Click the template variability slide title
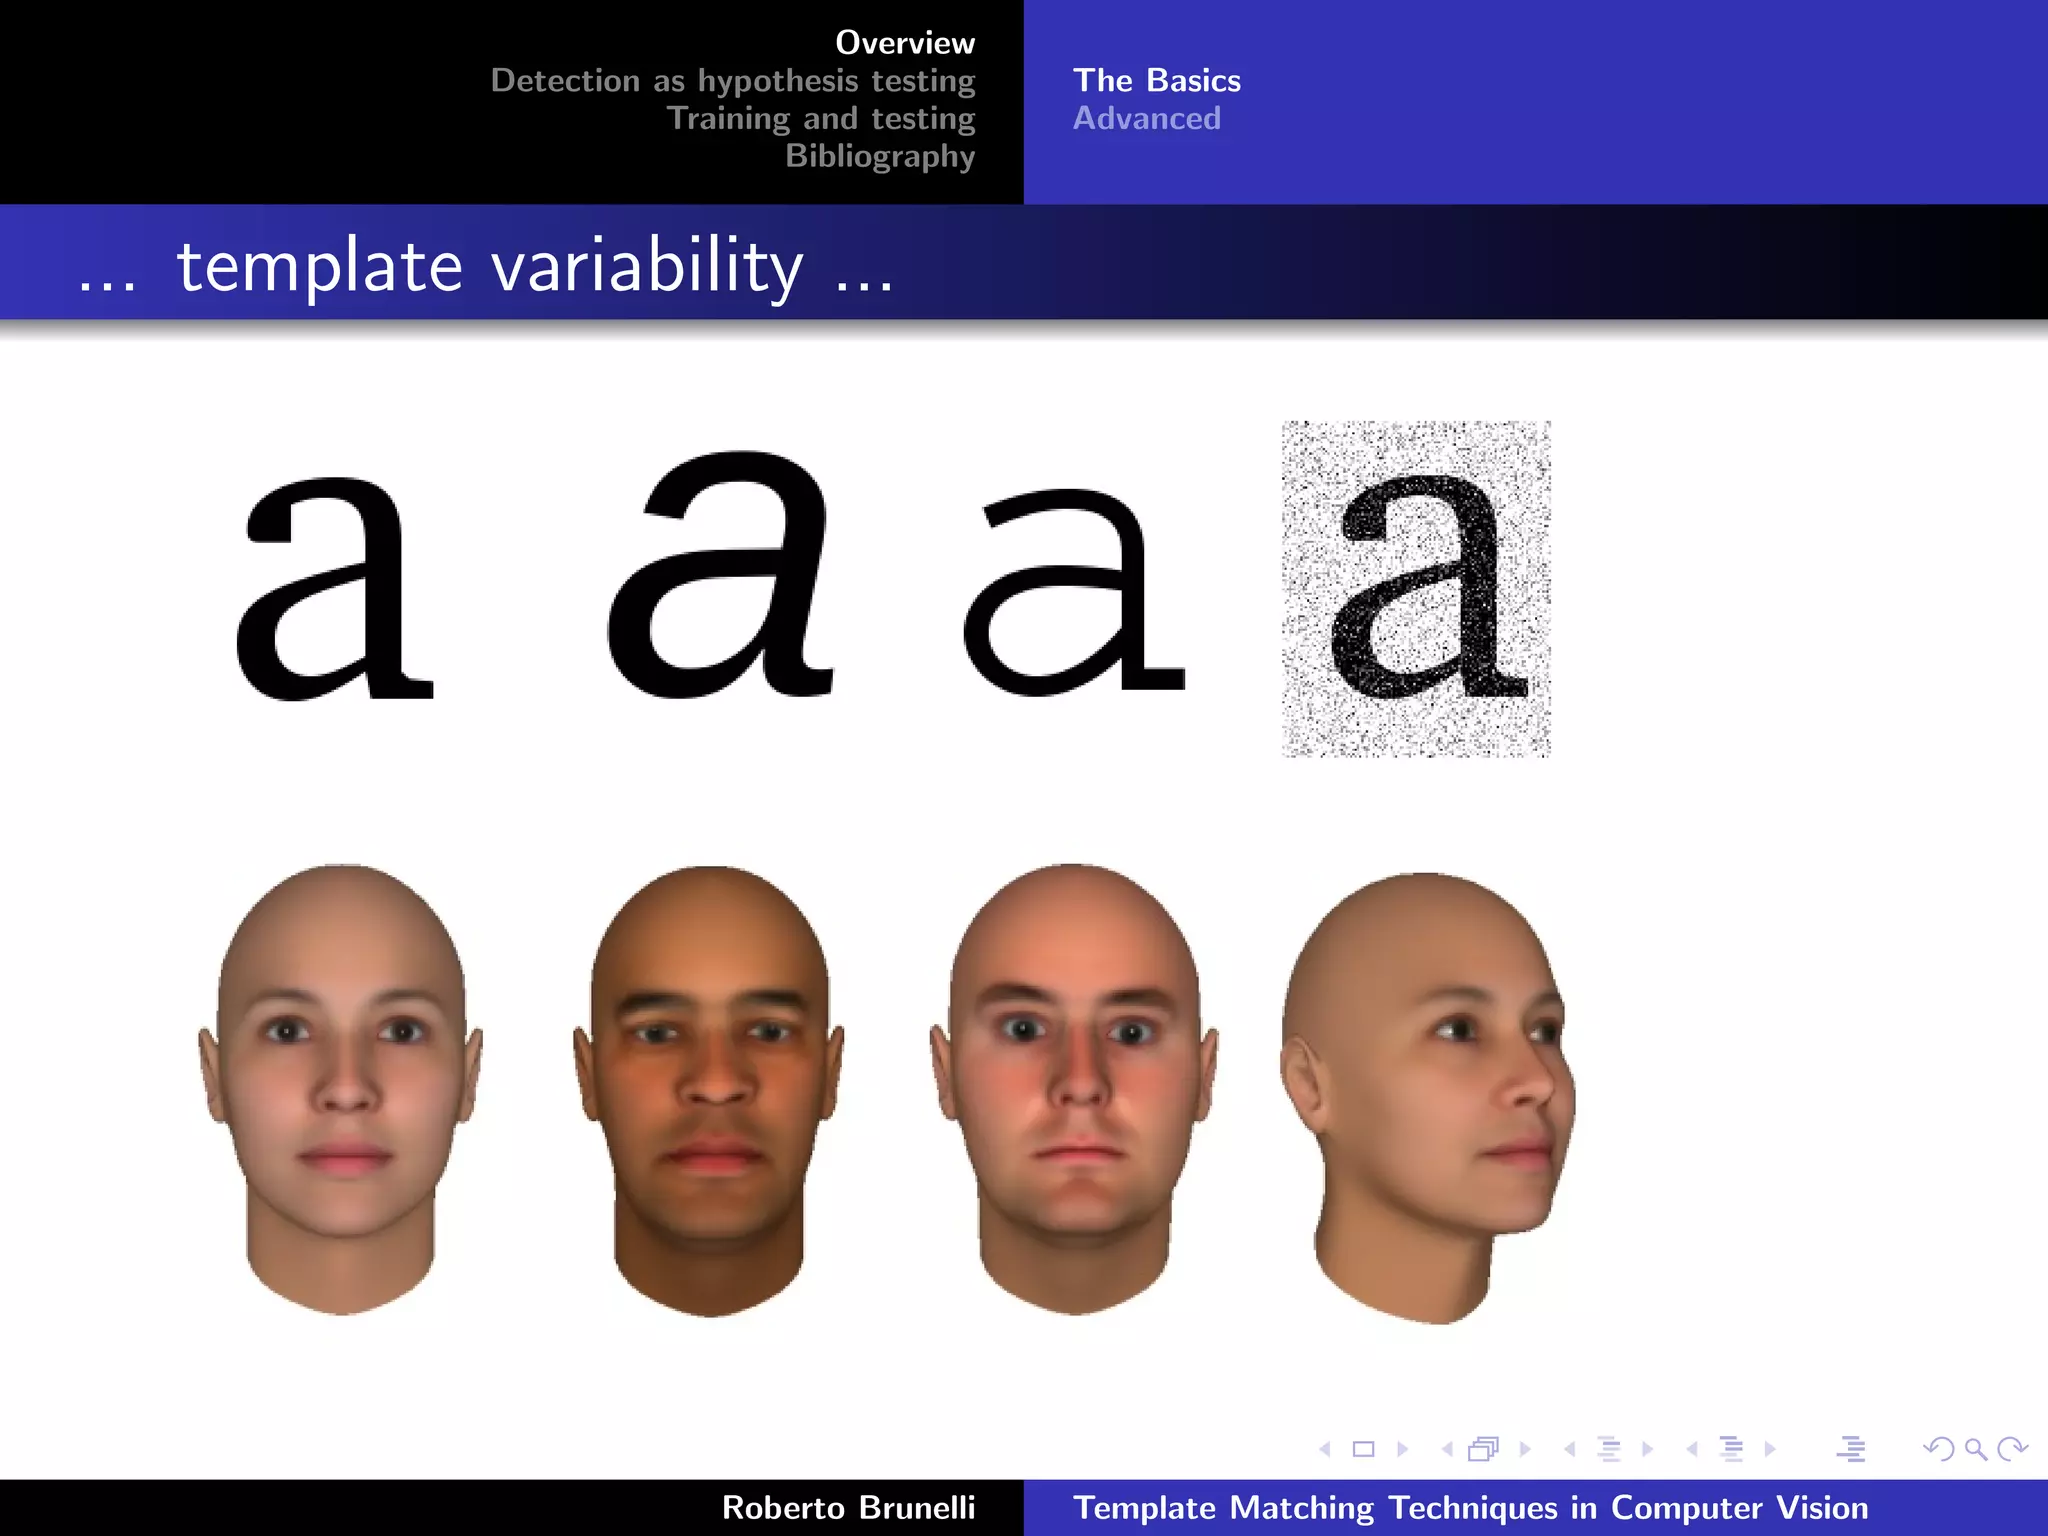Viewport: 2048px width, 1536px height. (x=486, y=268)
